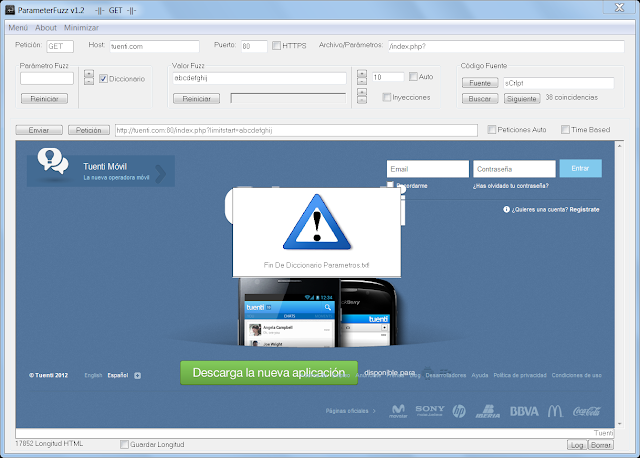The image size is (640, 458).
Task: Click the ParameterFuzz title bar app icon
Action: (x=10, y=10)
